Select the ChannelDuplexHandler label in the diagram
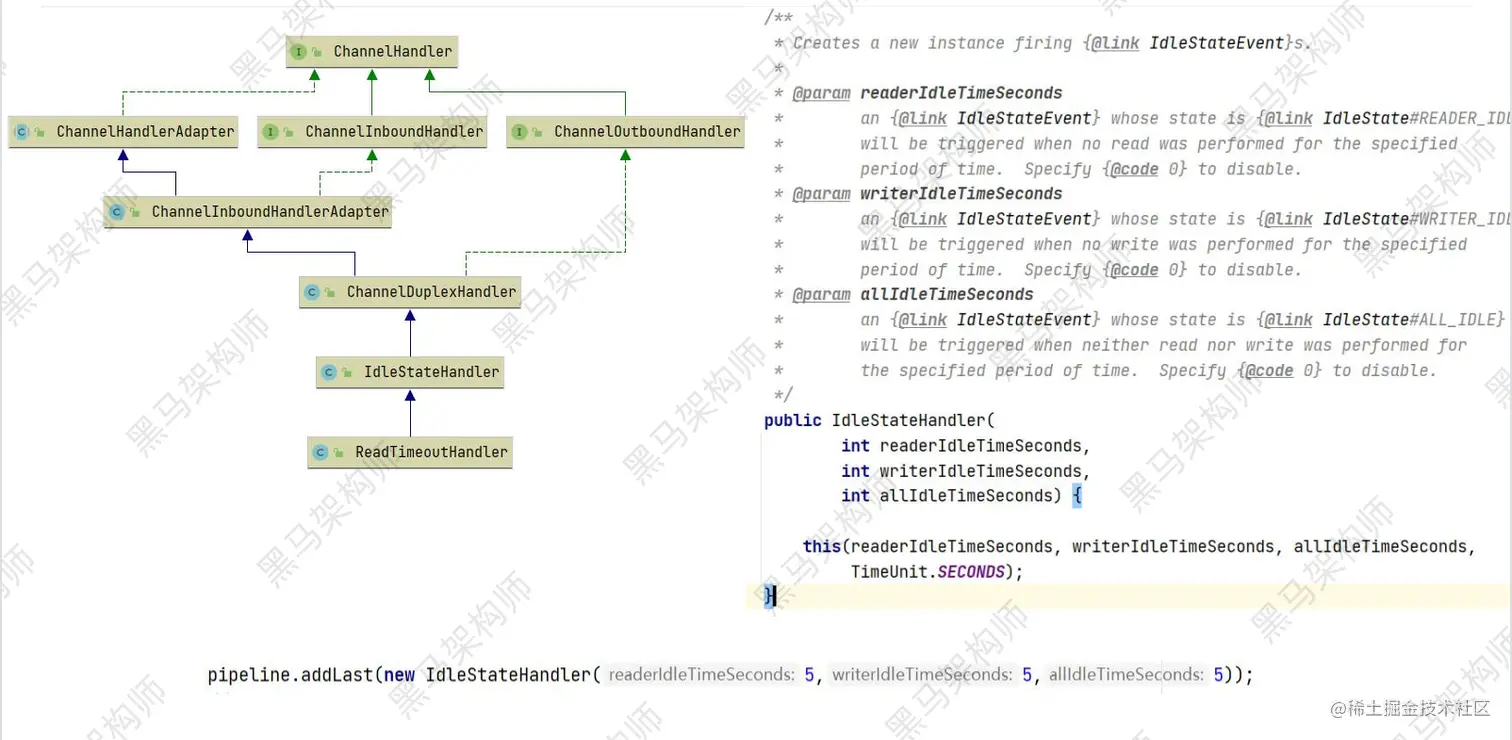 pyautogui.click(x=431, y=292)
